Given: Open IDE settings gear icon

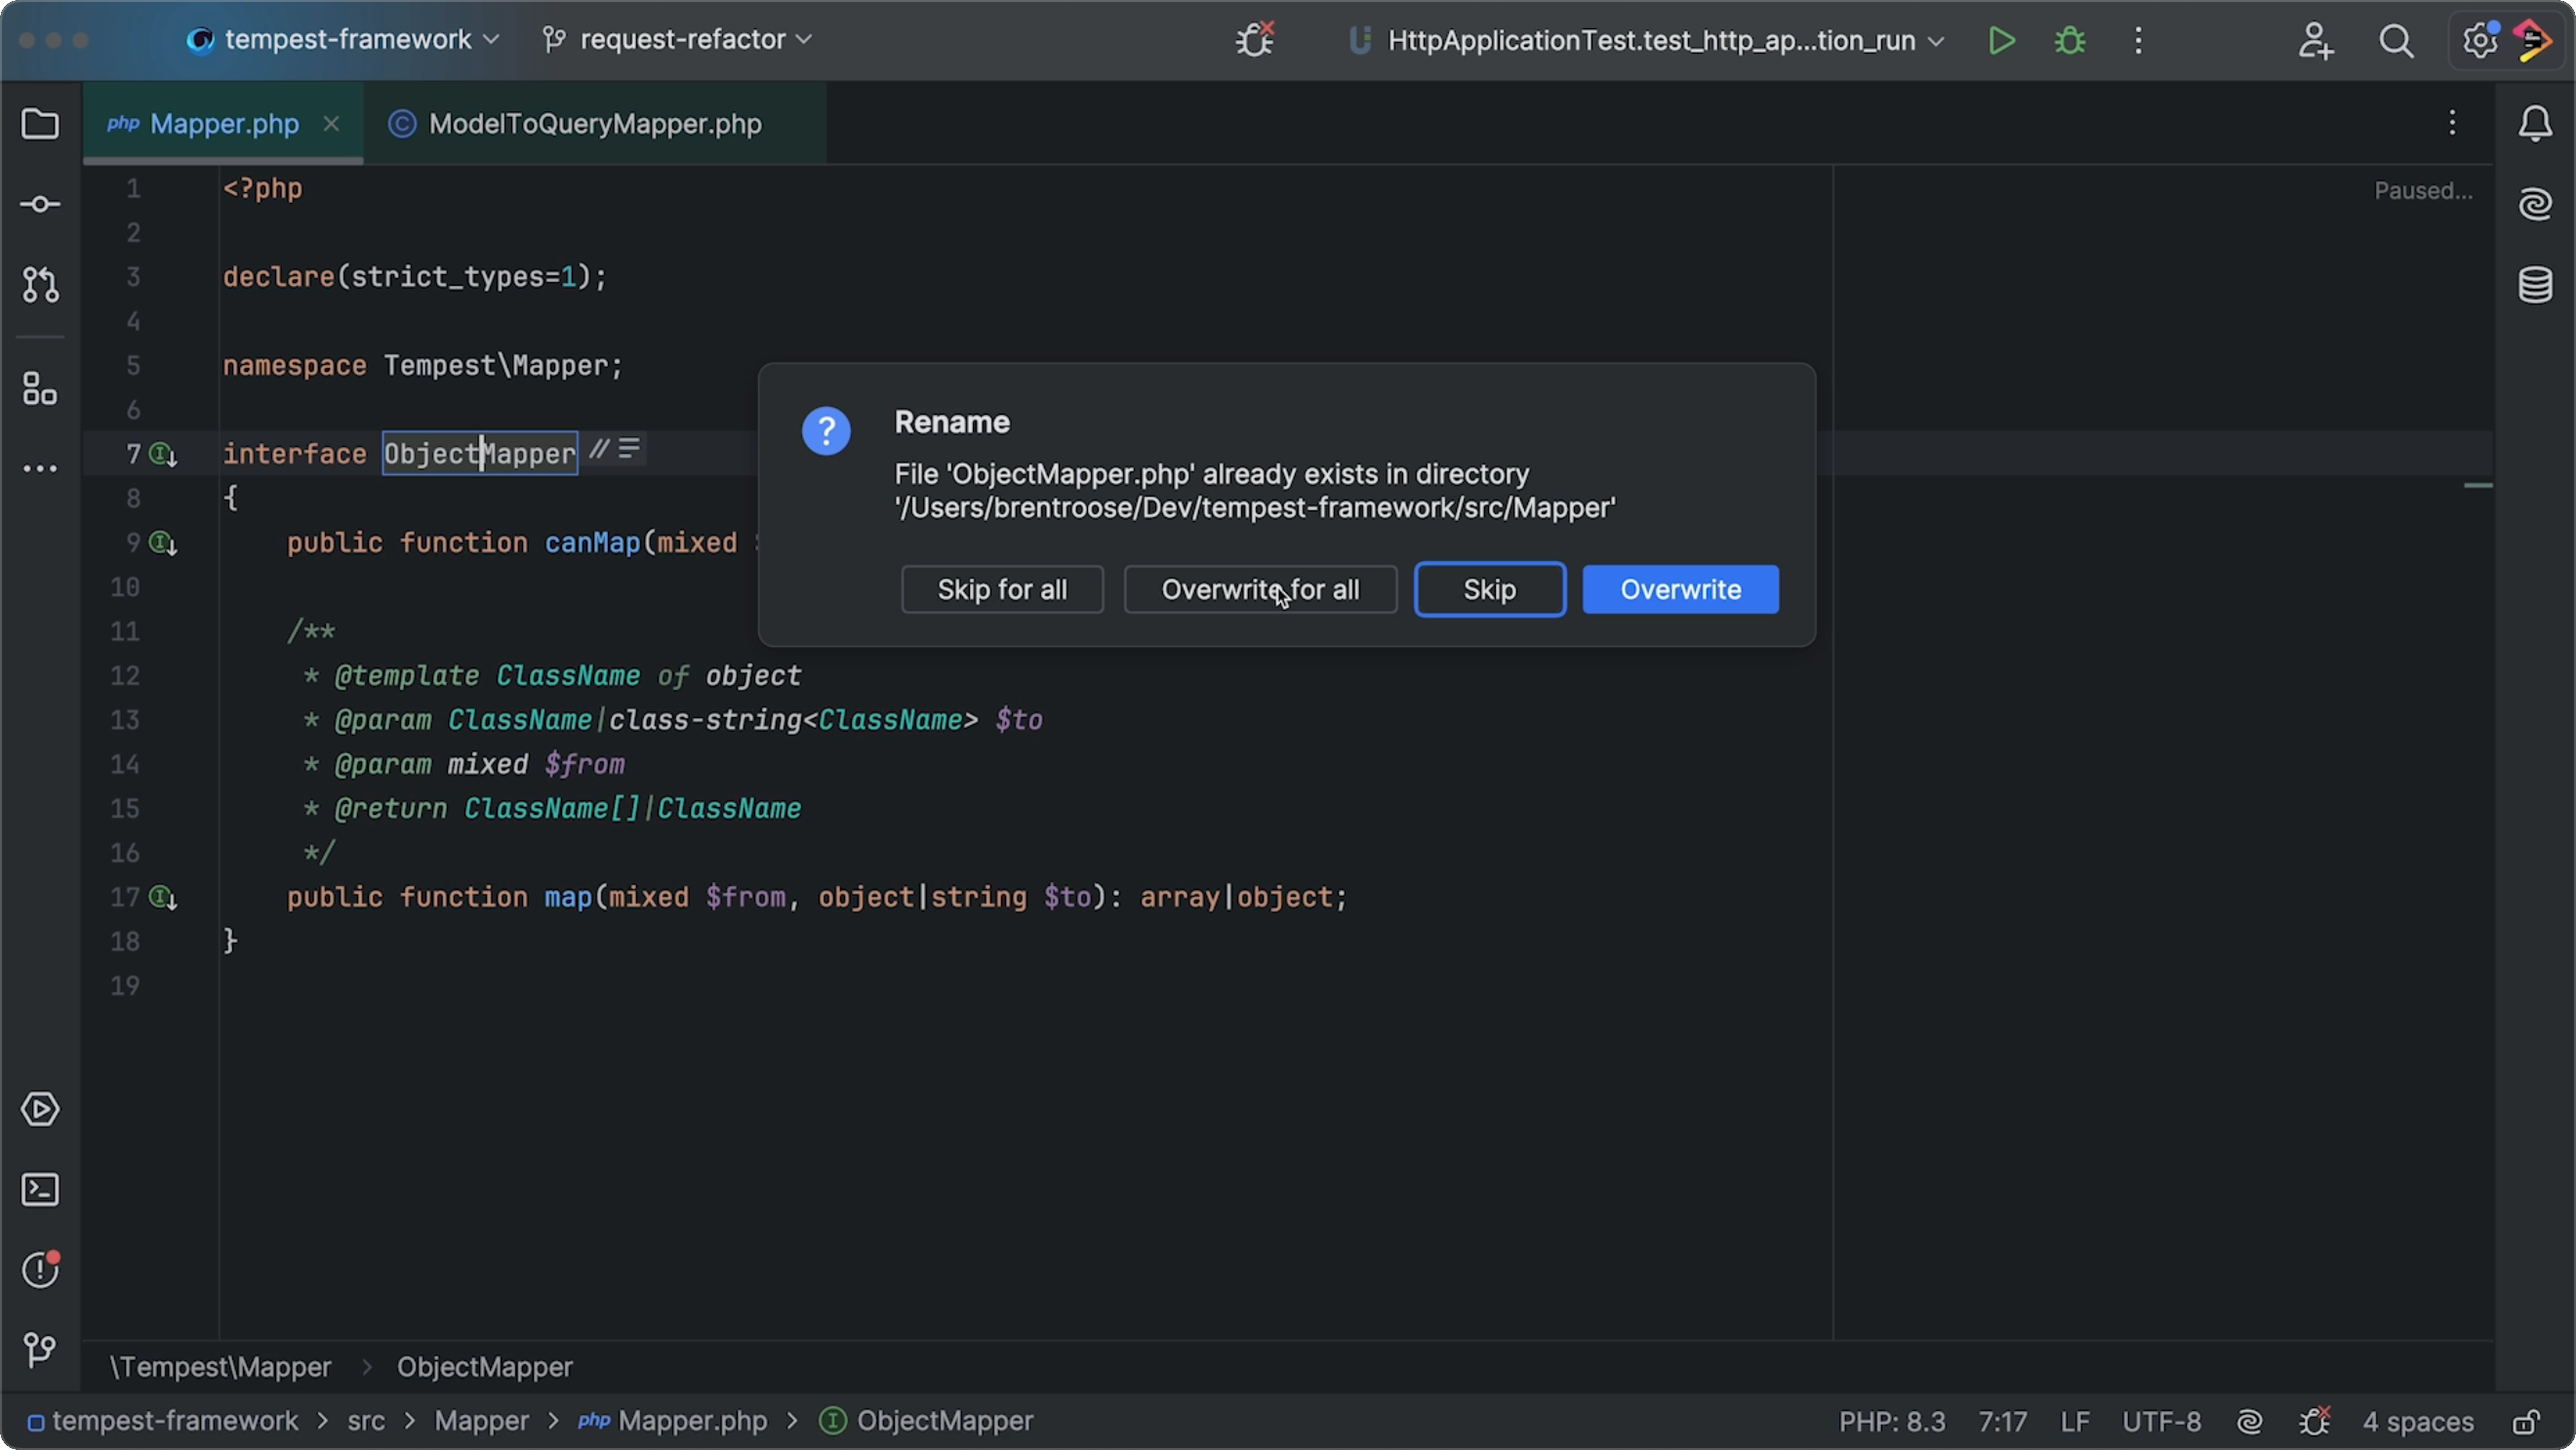Looking at the screenshot, I should click(2479, 41).
